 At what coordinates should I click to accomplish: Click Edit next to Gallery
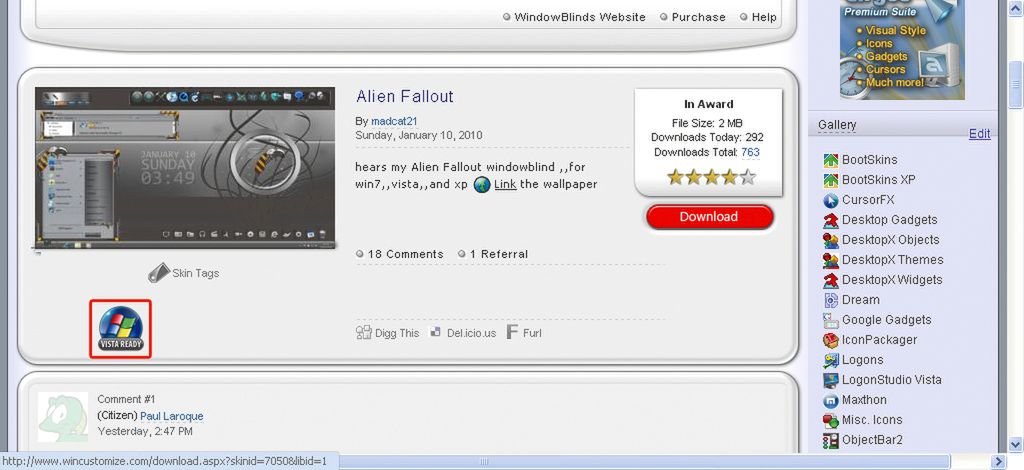[980, 133]
